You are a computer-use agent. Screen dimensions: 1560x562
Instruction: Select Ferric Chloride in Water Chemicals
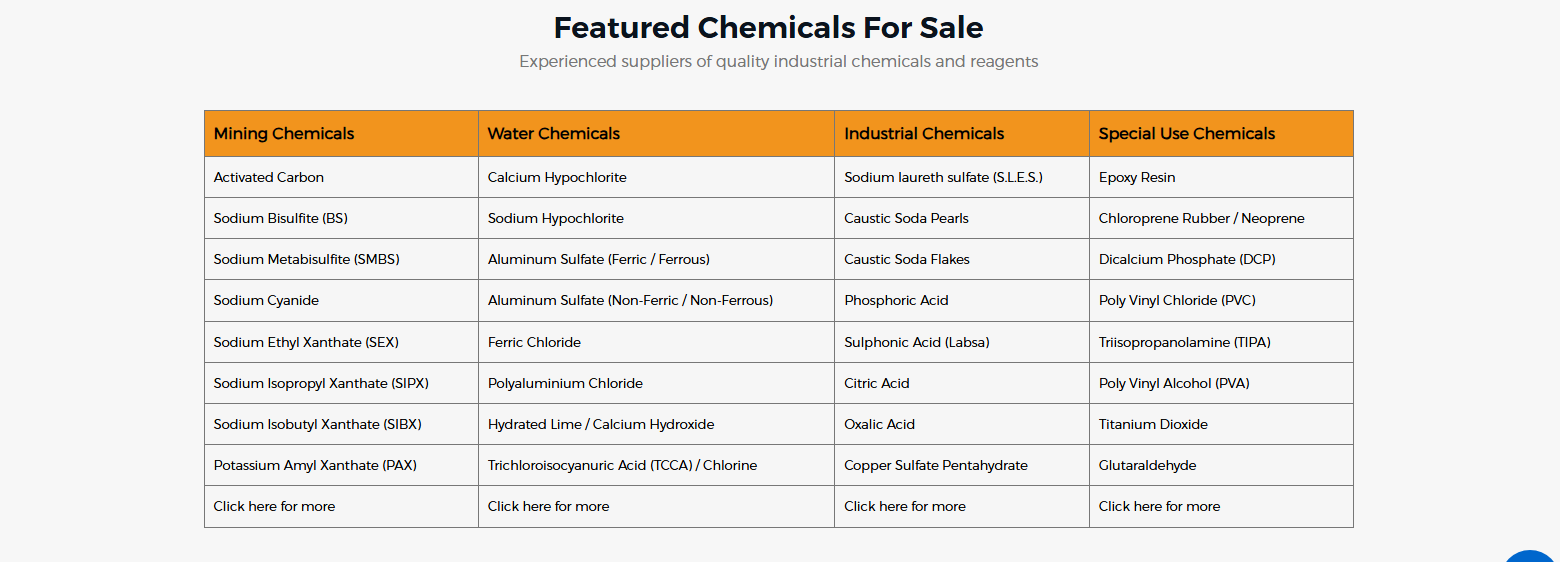coord(534,342)
